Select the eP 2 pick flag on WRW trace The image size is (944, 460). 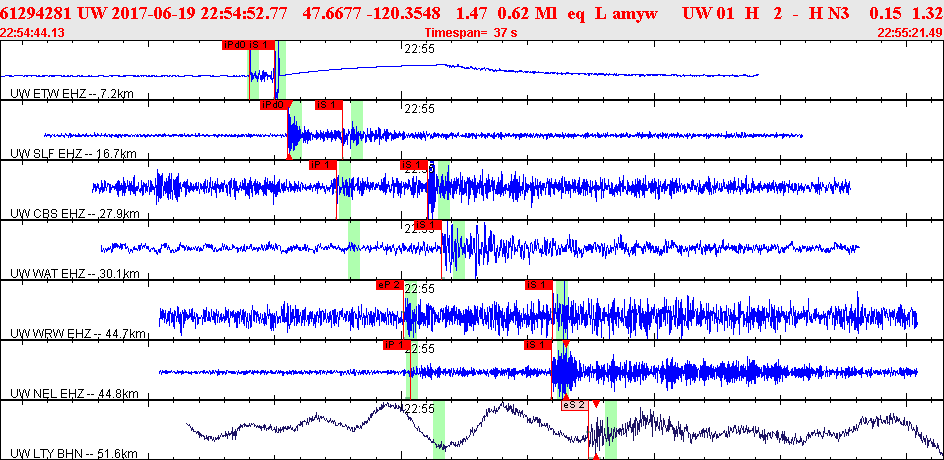point(389,285)
